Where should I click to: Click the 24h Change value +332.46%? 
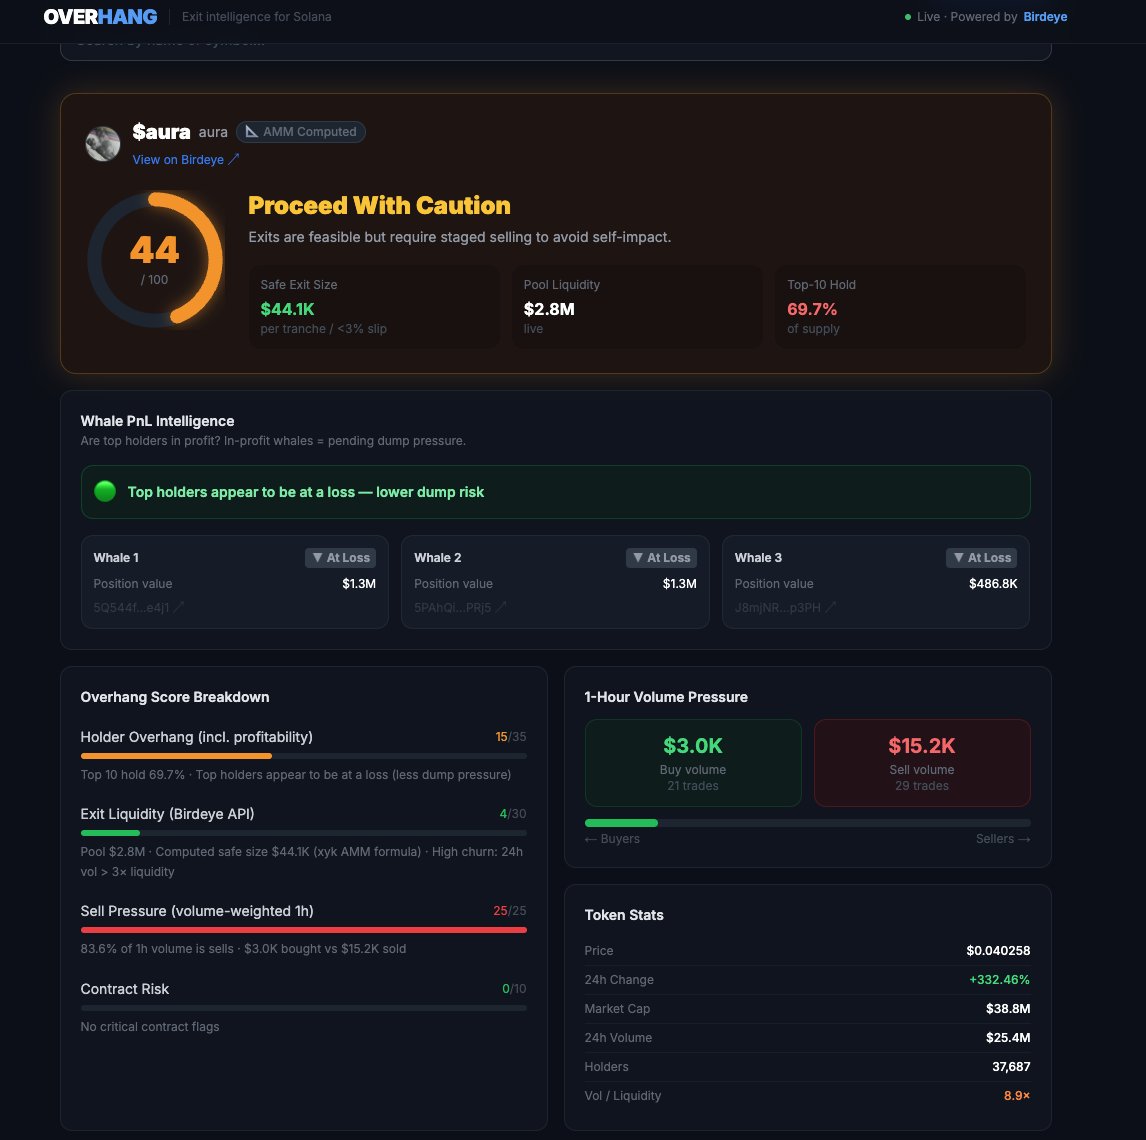(1000, 979)
